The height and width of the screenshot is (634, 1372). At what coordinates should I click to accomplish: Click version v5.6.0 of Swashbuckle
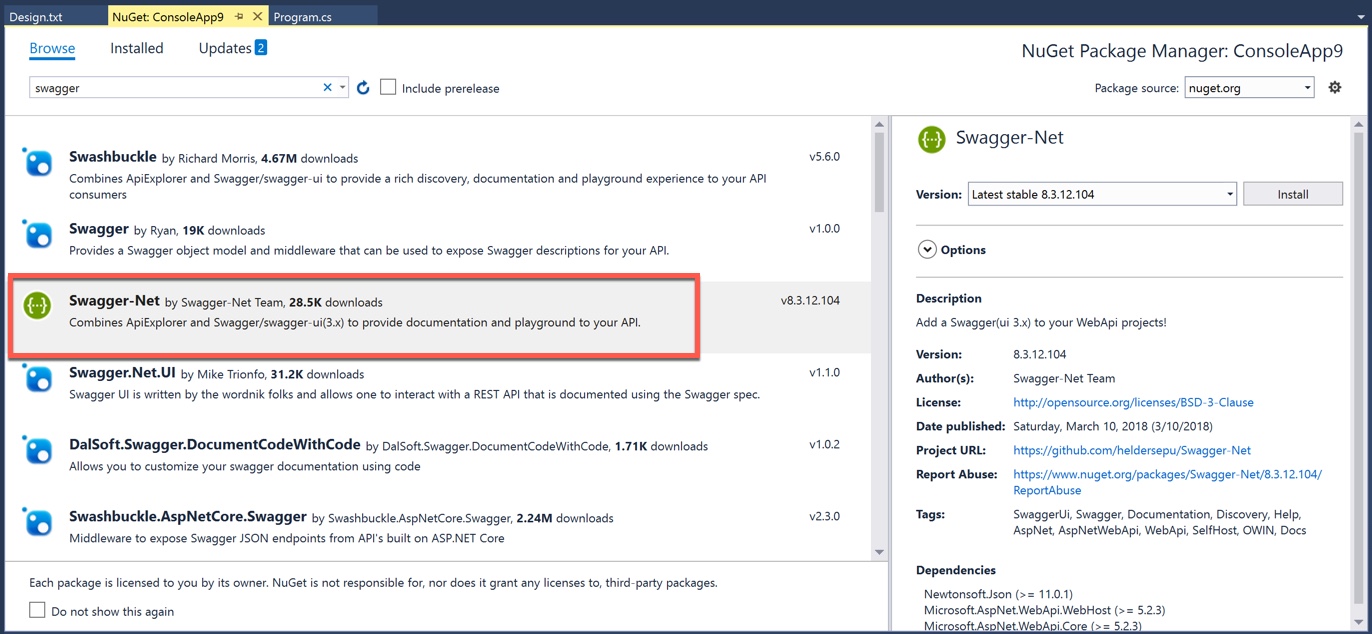[824, 157]
